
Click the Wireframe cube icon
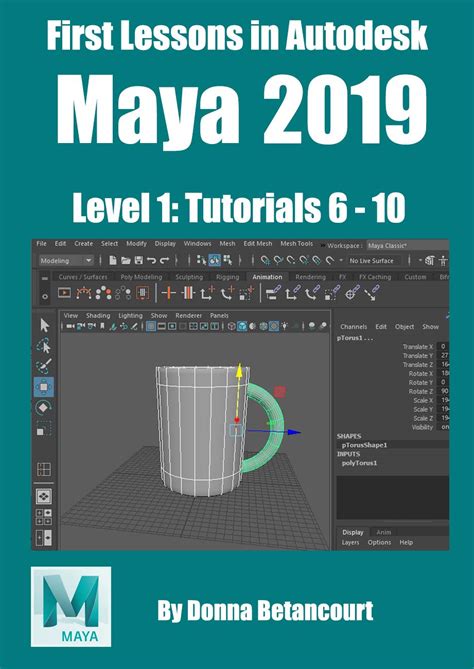coord(231,326)
